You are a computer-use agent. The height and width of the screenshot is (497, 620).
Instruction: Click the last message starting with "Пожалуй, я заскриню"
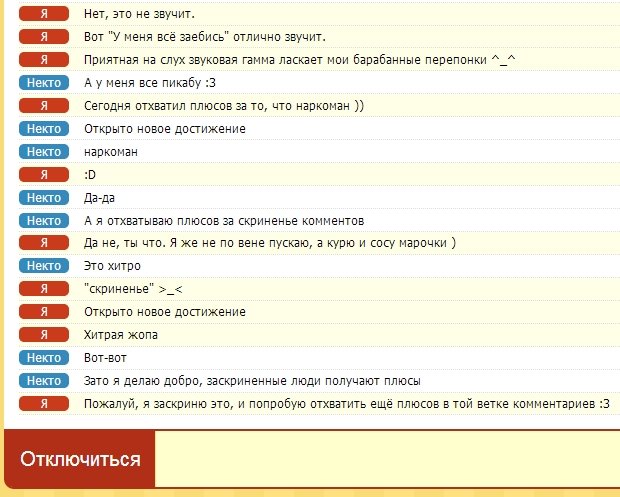pyautogui.click(x=346, y=404)
